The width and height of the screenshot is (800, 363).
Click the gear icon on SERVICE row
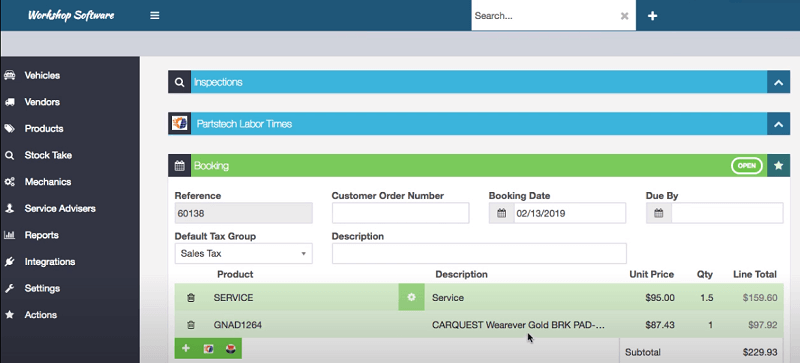[x=411, y=298]
